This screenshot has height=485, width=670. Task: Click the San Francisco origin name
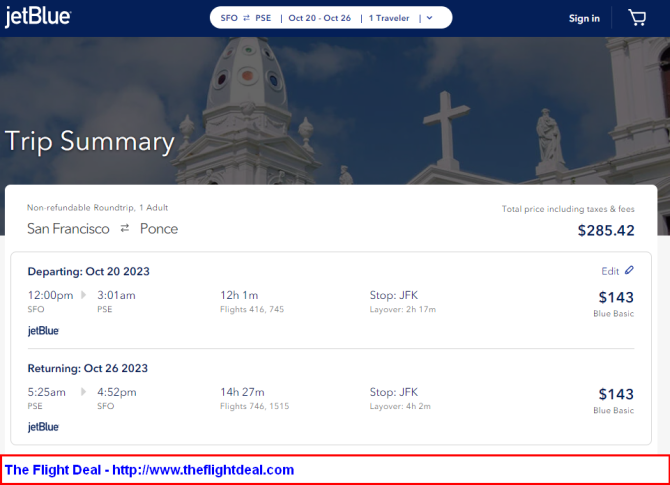[68, 229]
